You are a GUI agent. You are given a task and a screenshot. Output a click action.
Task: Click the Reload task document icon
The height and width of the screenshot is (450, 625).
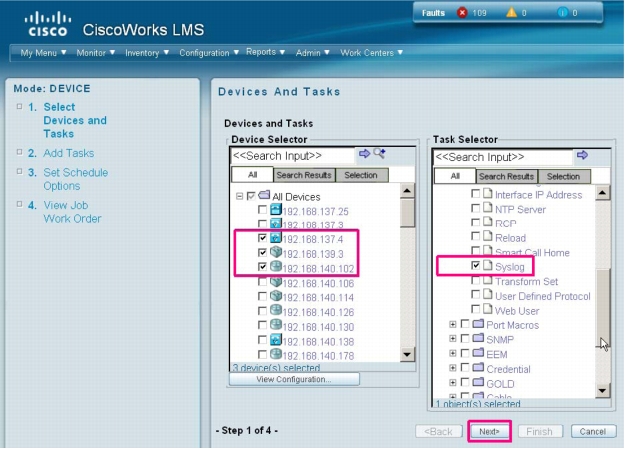click(488, 236)
